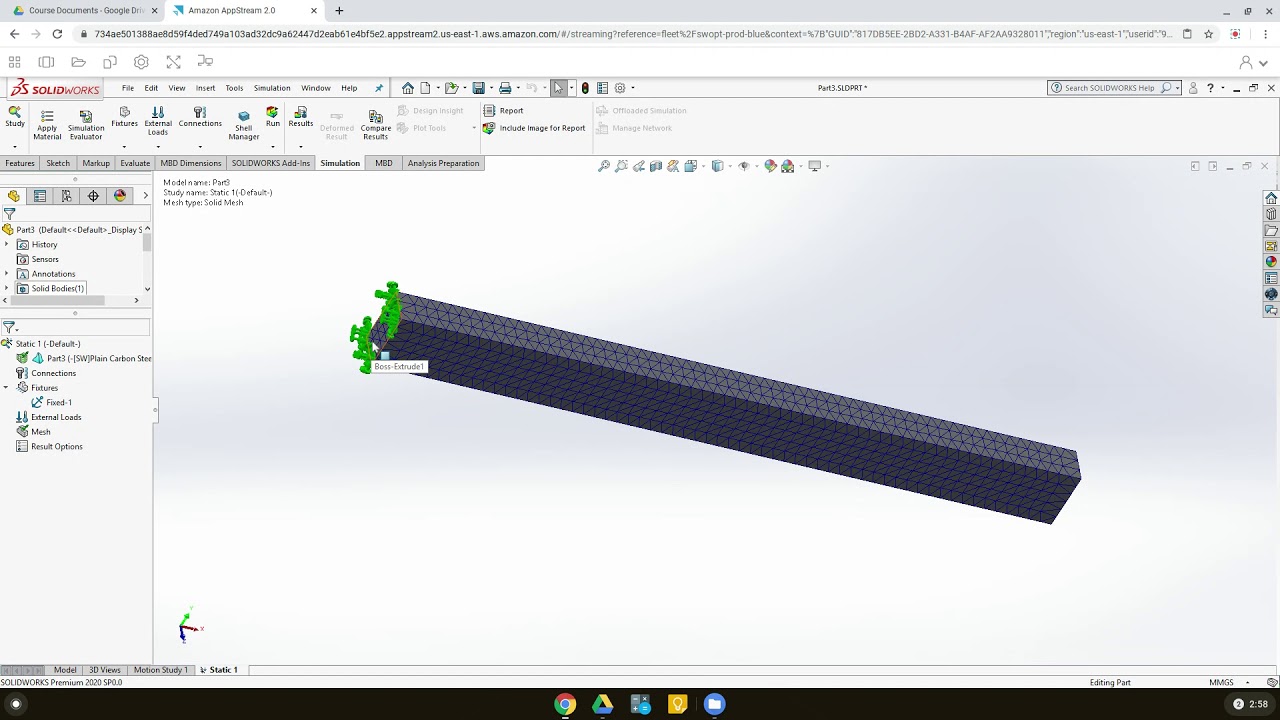Open the Study tool
The image size is (1280, 720).
click(x=15, y=117)
